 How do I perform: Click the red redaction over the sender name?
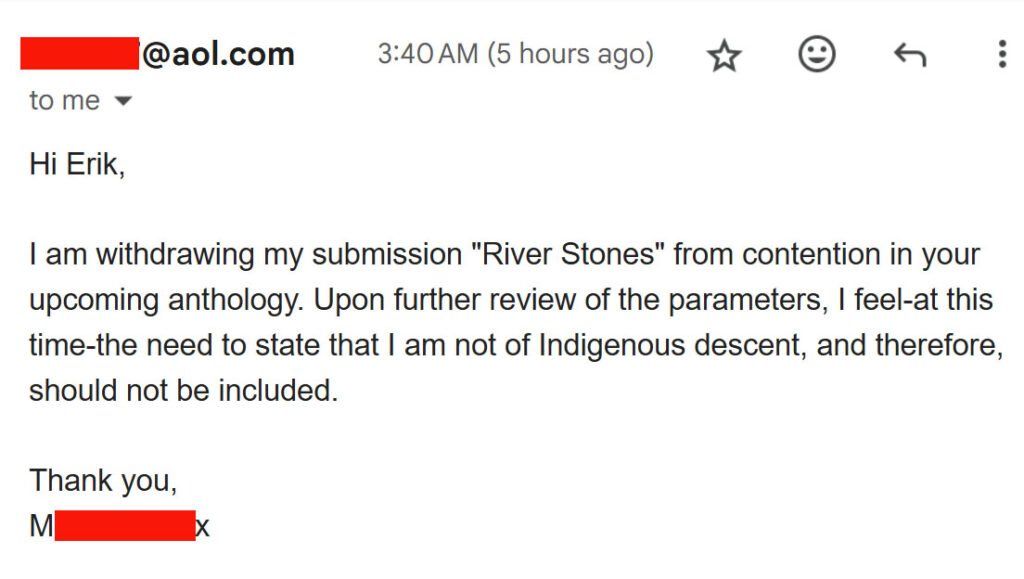(x=80, y=54)
